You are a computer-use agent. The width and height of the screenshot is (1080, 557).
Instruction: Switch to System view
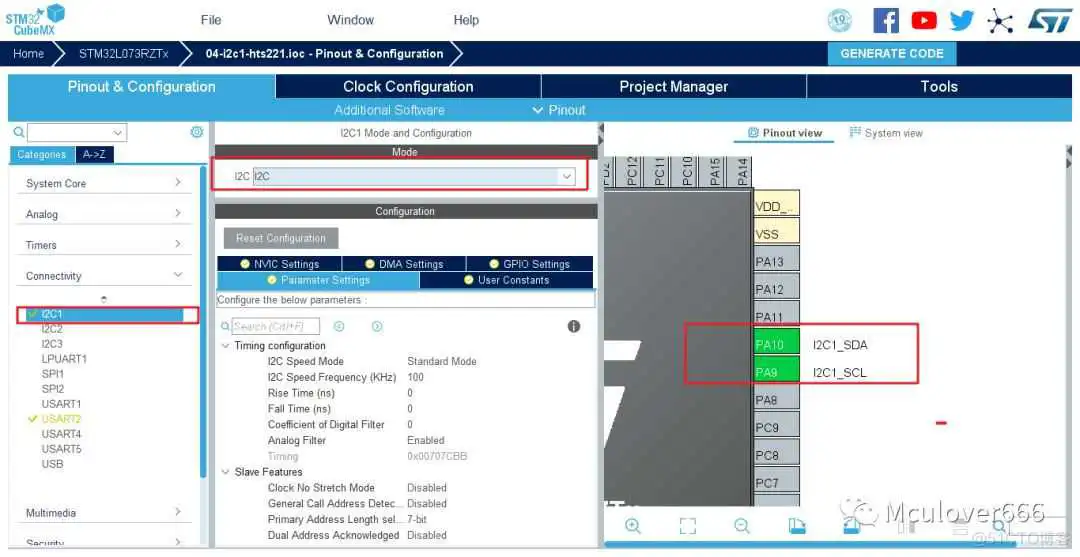[x=886, y=133]
